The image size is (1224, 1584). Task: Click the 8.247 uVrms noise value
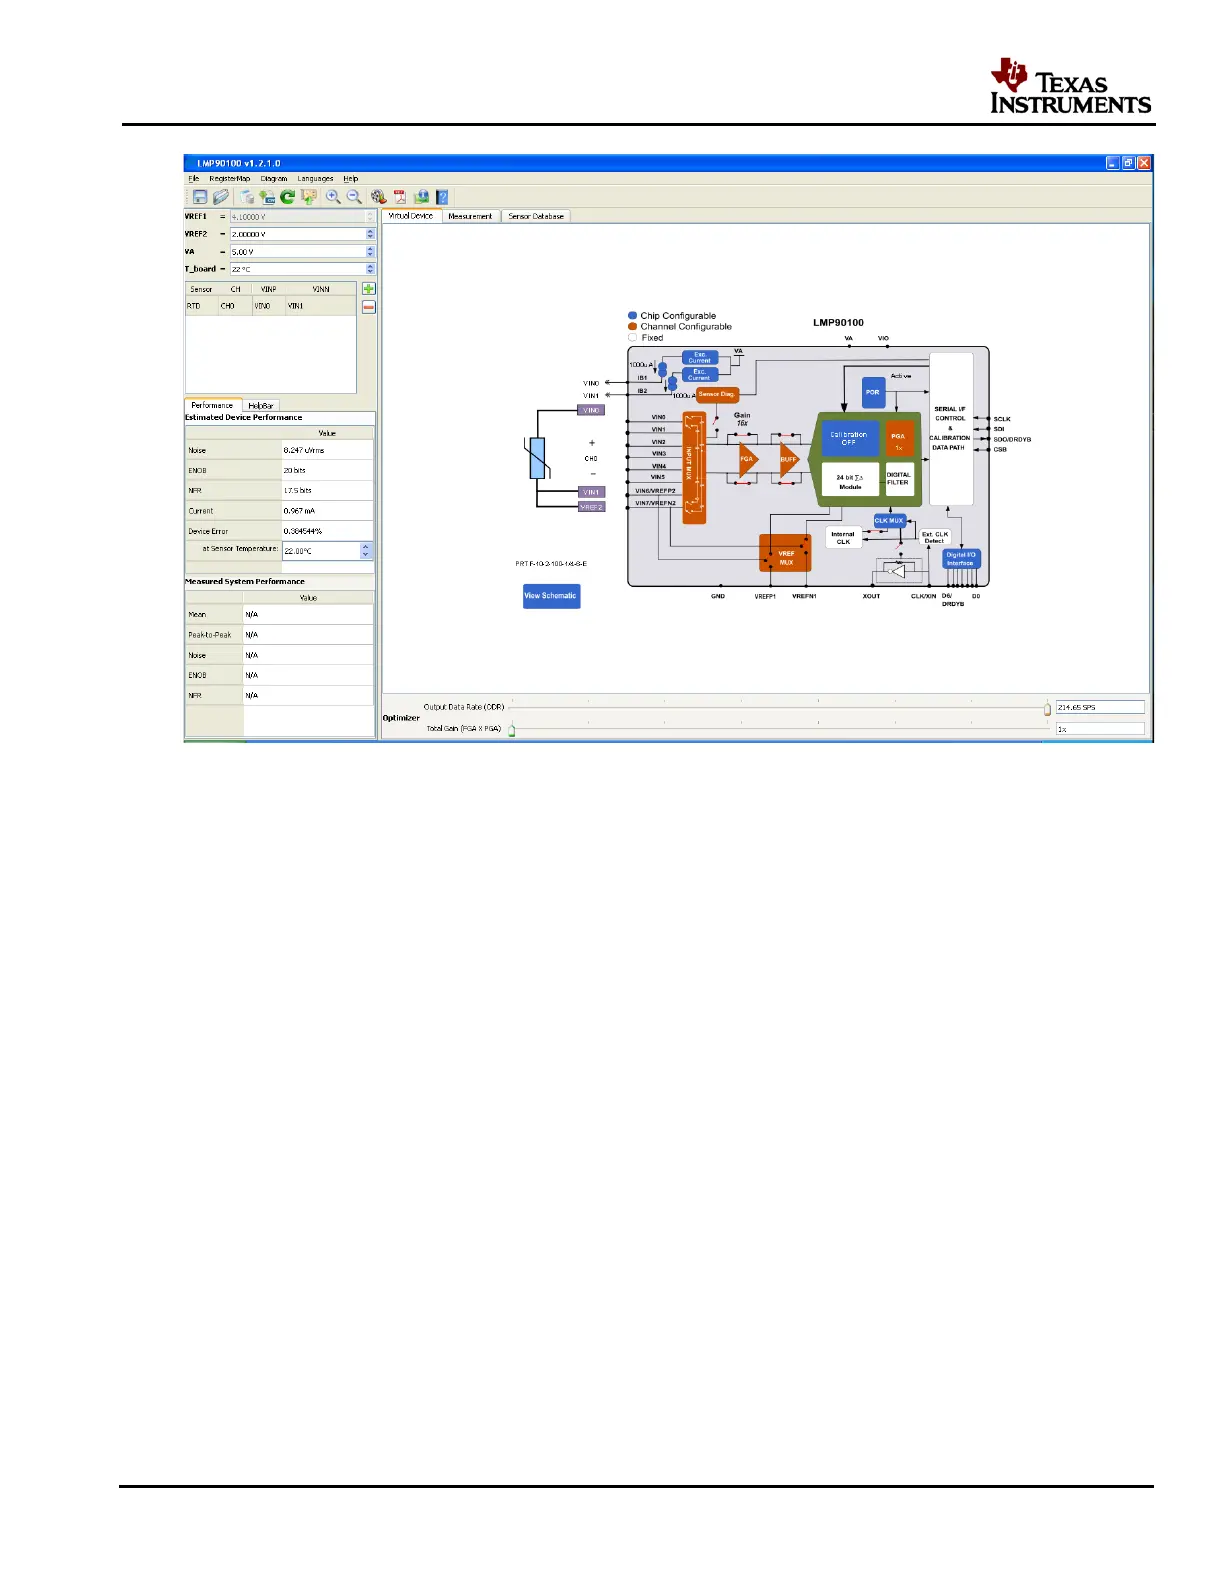(x=328, y=451)
